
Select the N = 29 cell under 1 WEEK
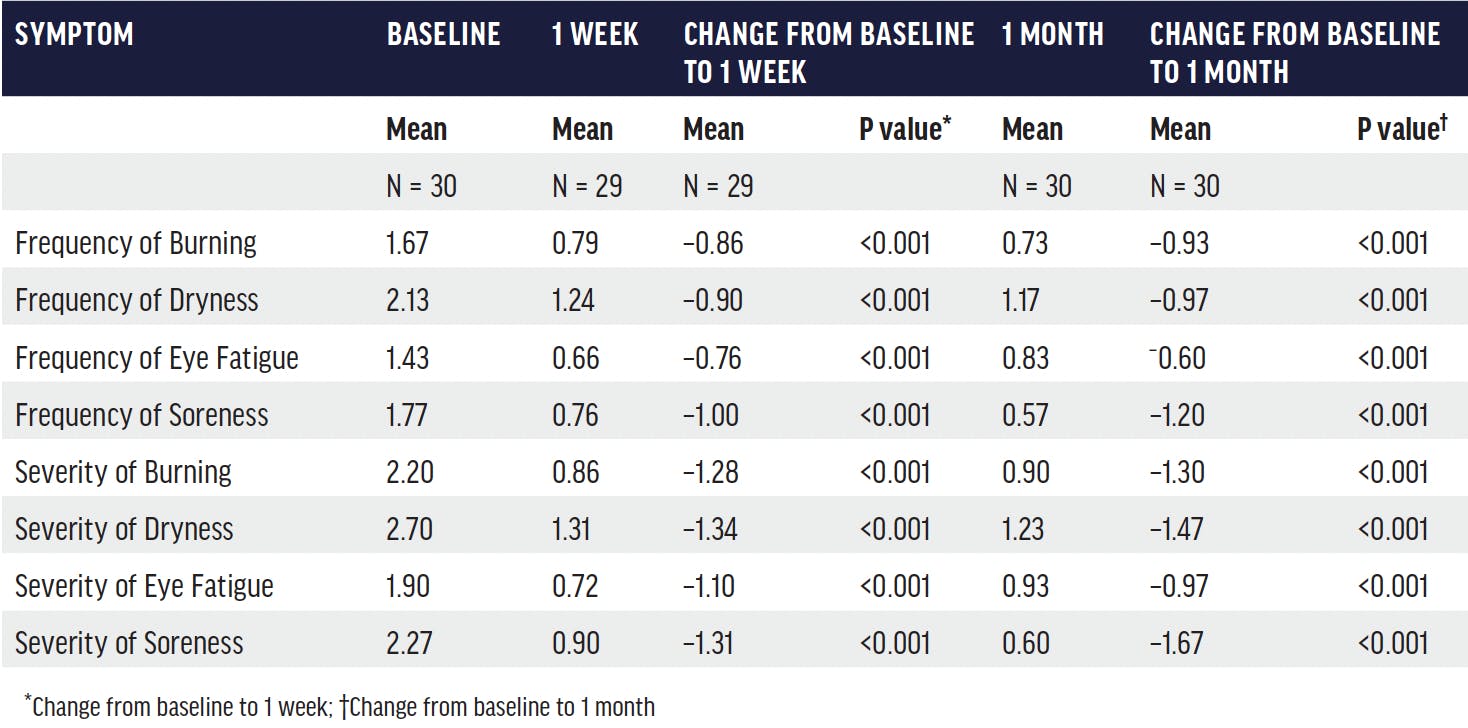[587, 186]
